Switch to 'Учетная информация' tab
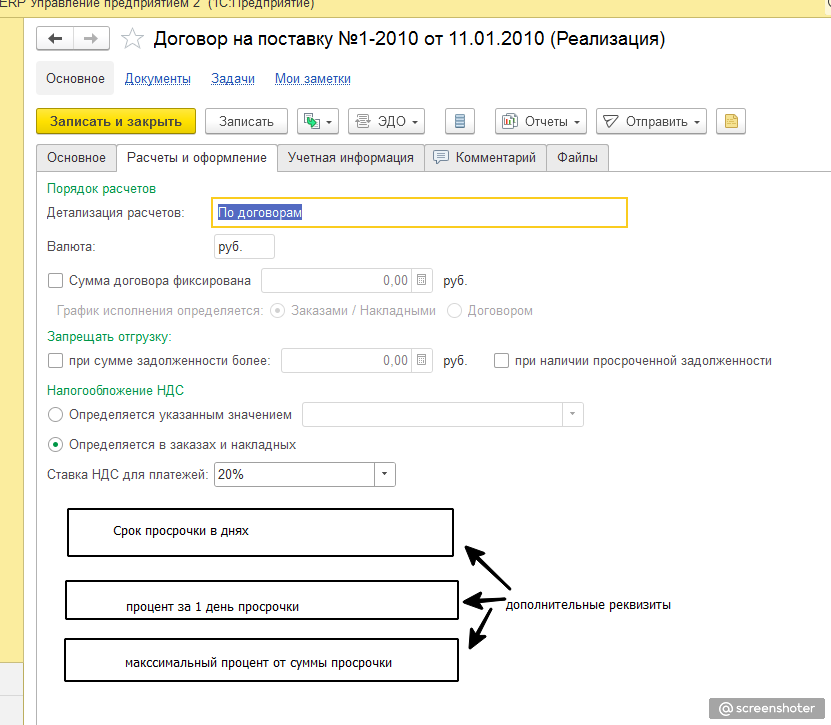Screen dimensions: 831x725 (350, 157)
